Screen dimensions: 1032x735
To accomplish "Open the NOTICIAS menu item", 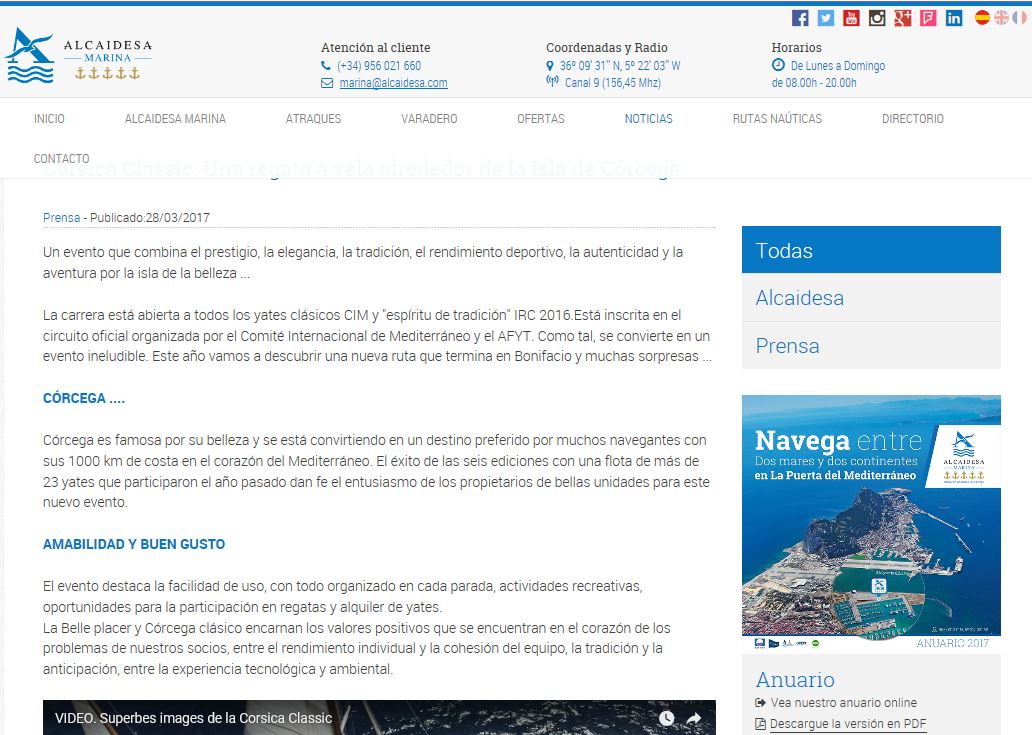I will pos(648,119).
